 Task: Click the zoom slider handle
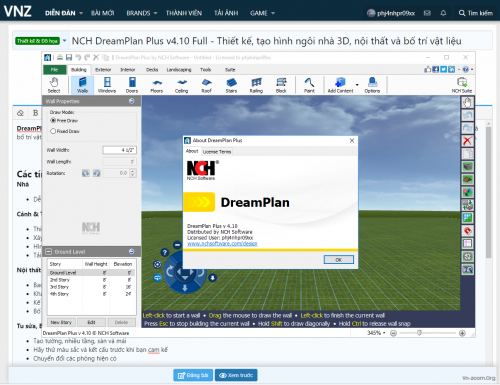tap(419, 333)
